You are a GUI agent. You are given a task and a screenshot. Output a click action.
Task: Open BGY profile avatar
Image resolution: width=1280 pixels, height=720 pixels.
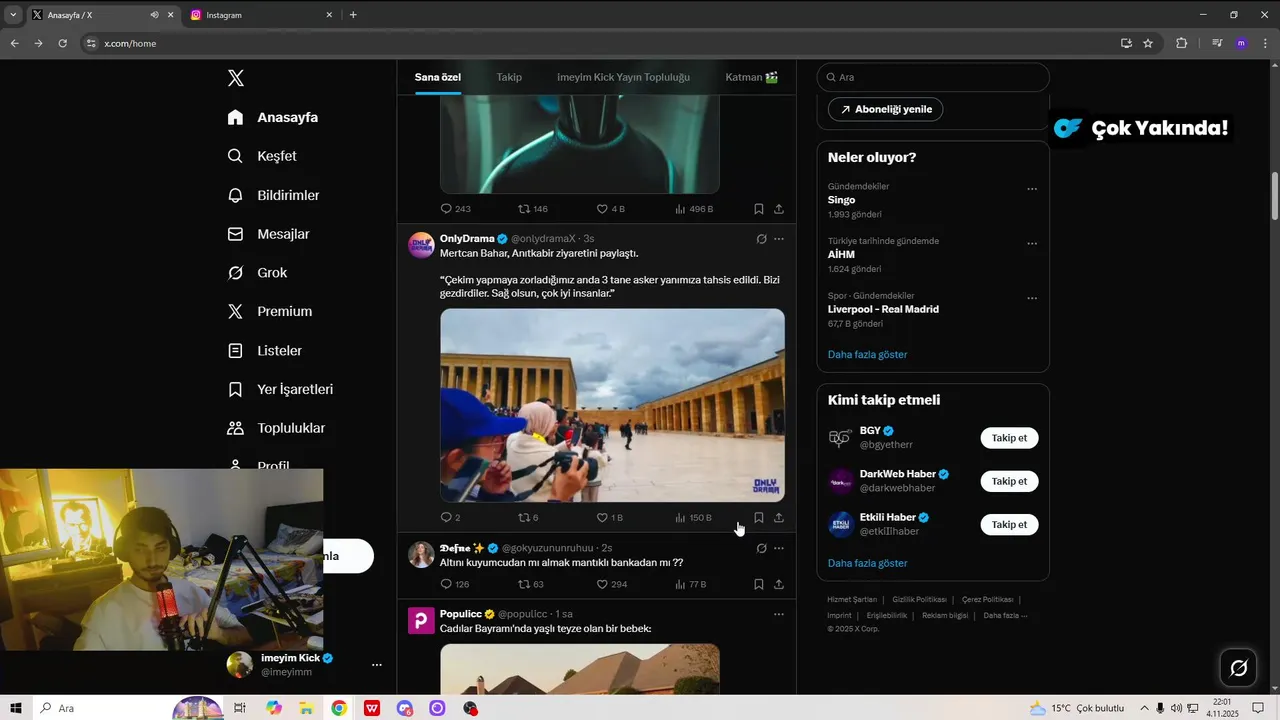click(841, 438)
